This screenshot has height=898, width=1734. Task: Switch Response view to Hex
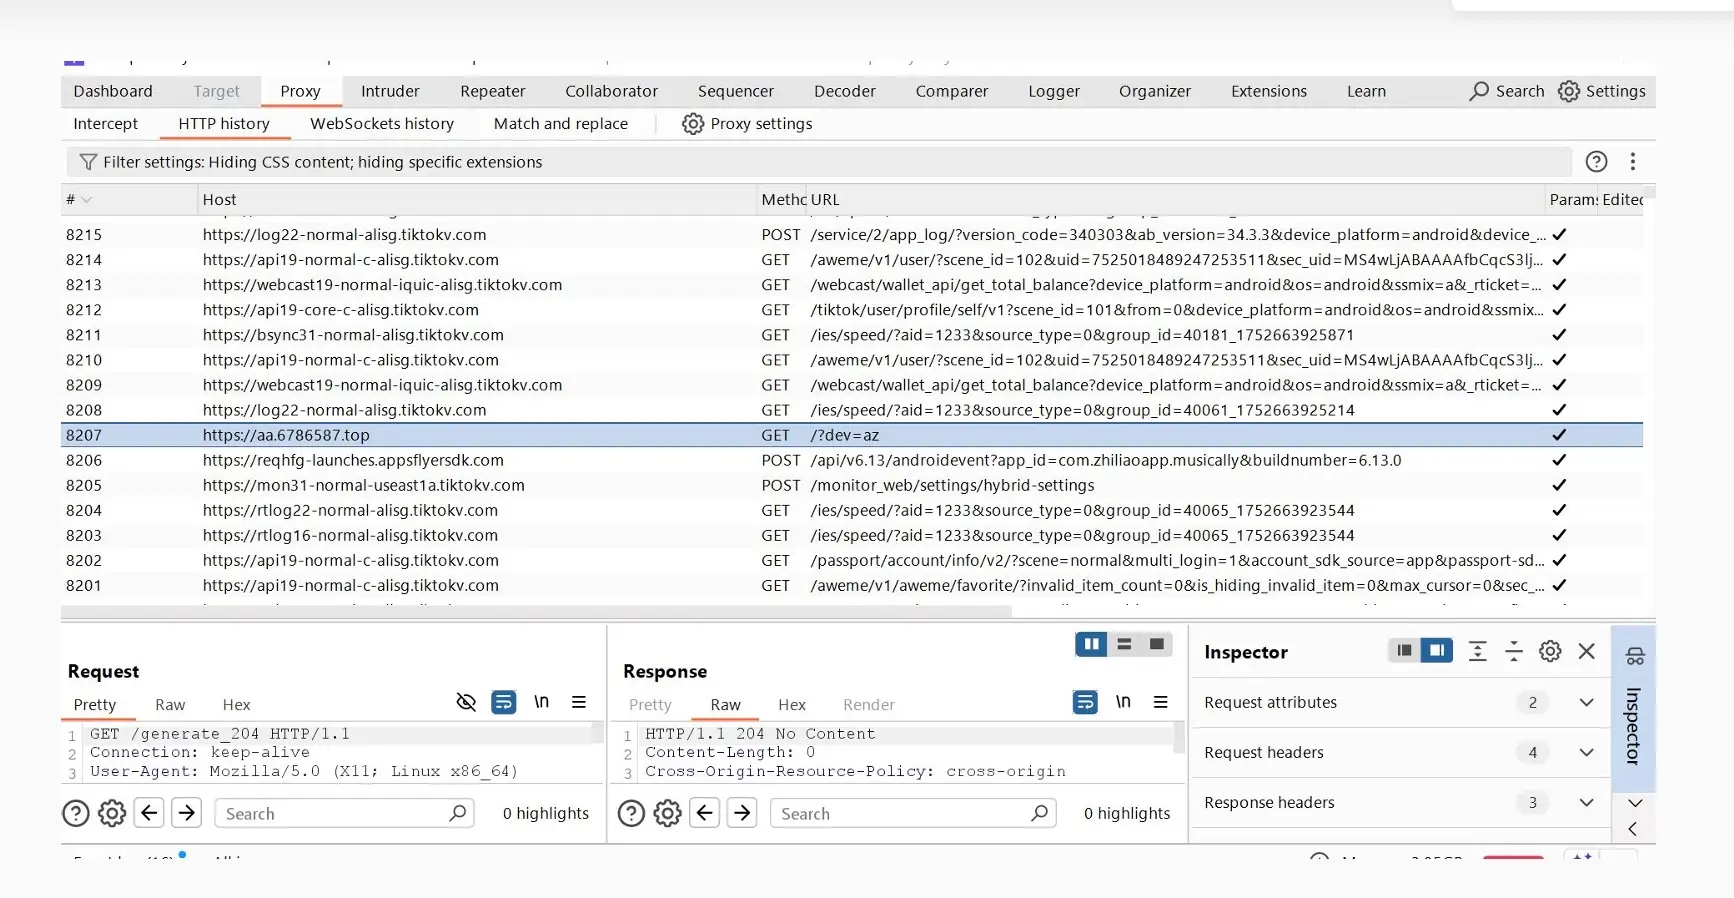click(792, 705)
